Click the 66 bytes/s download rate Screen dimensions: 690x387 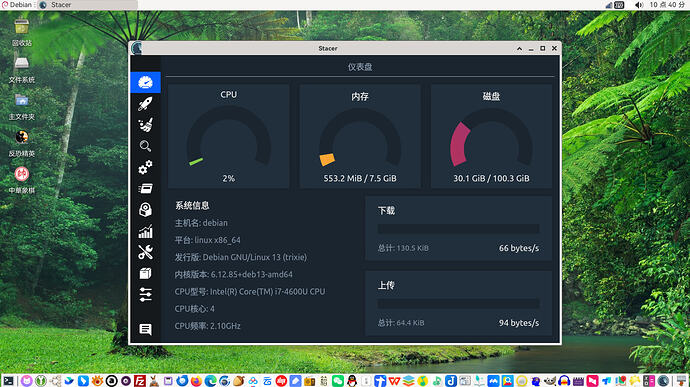click(519, 248)
